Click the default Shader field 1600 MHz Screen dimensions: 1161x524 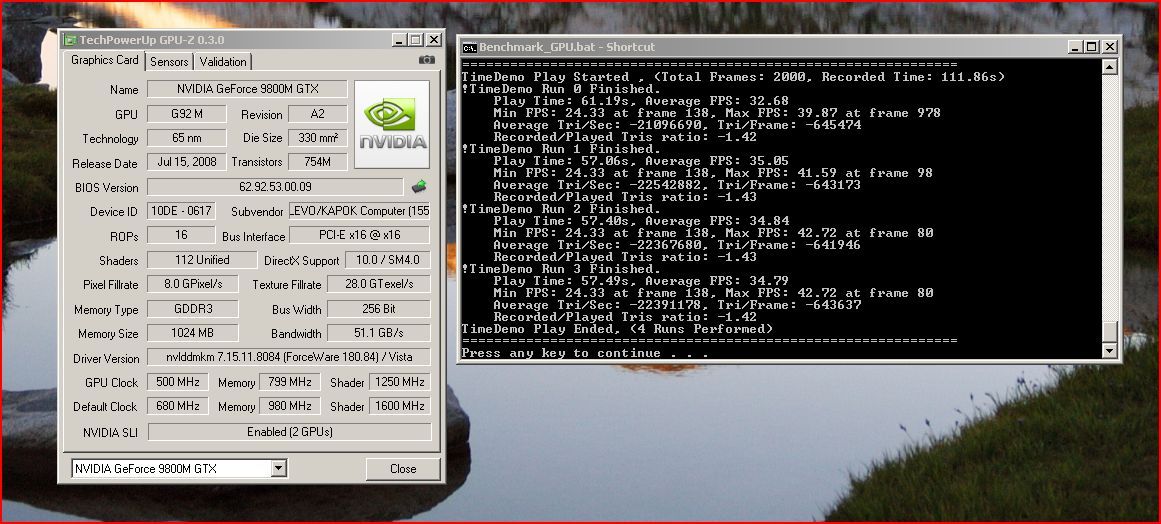pyautogui.click(x=399, y=406)
